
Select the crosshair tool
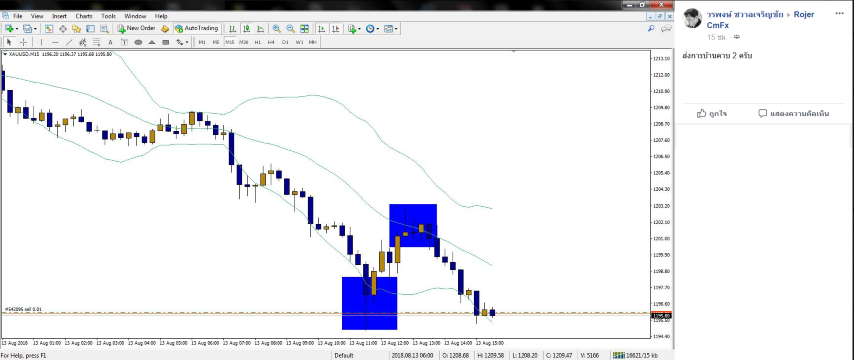click(23, 42)
